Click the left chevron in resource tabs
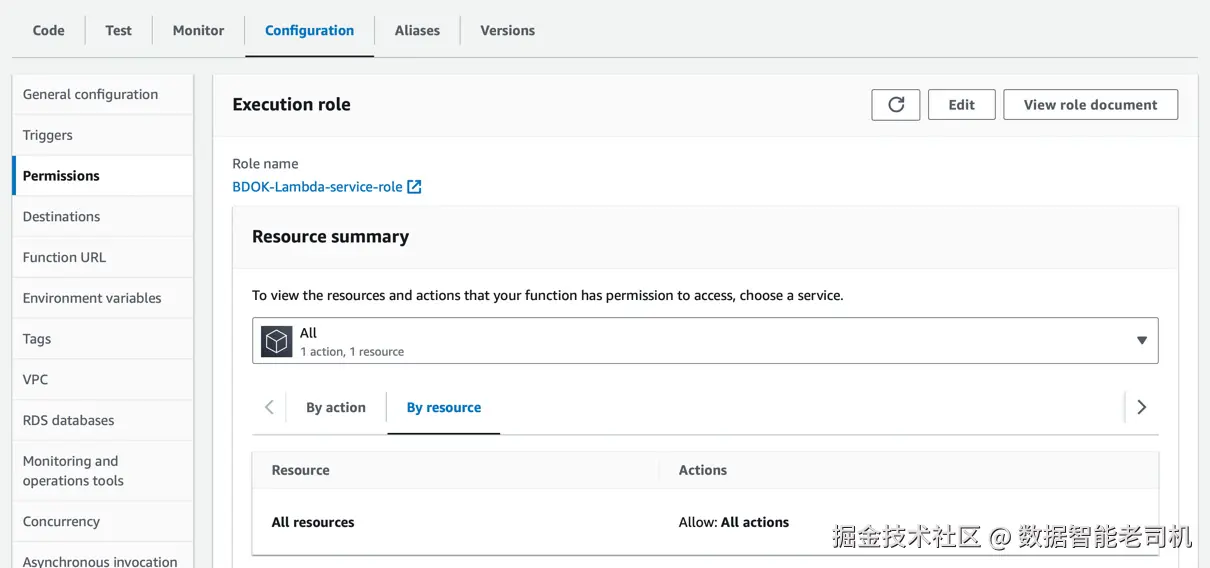Image resolution: width=1210 pixels, height=568 pixels. (269, 407)
